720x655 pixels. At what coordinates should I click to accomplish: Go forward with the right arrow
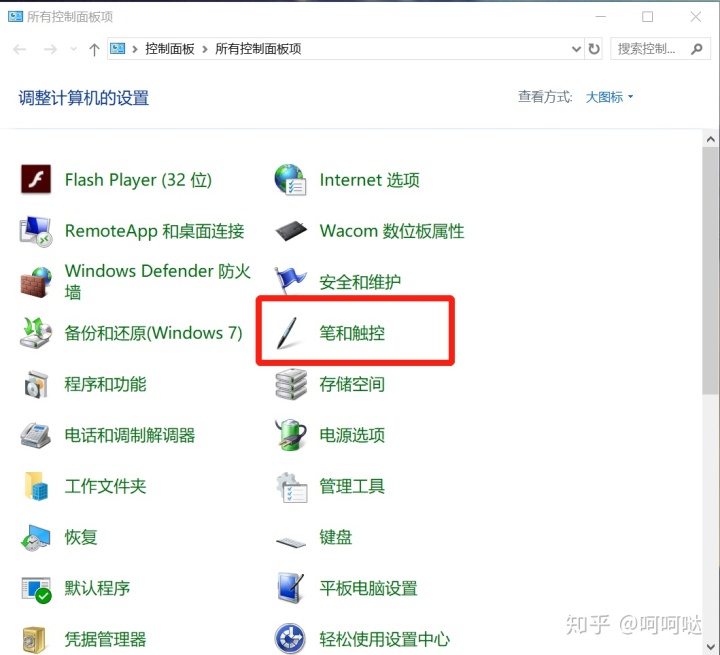click(x=50, y=49)
